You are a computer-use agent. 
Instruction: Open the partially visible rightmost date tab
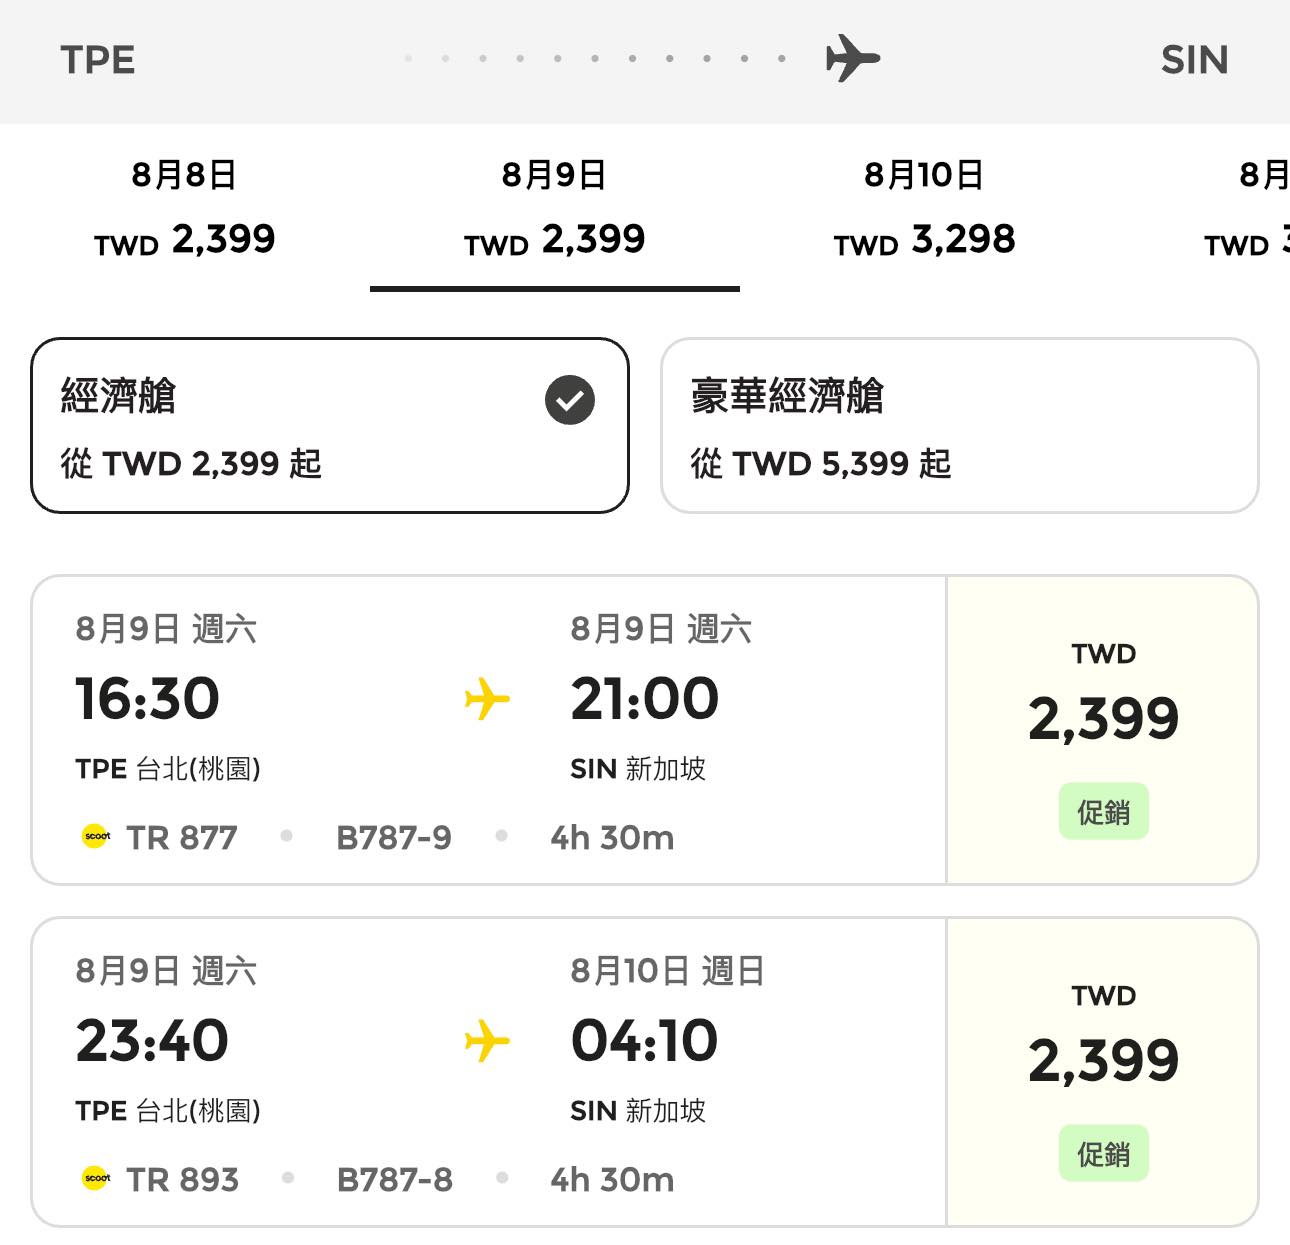[x=1262, y=208]
